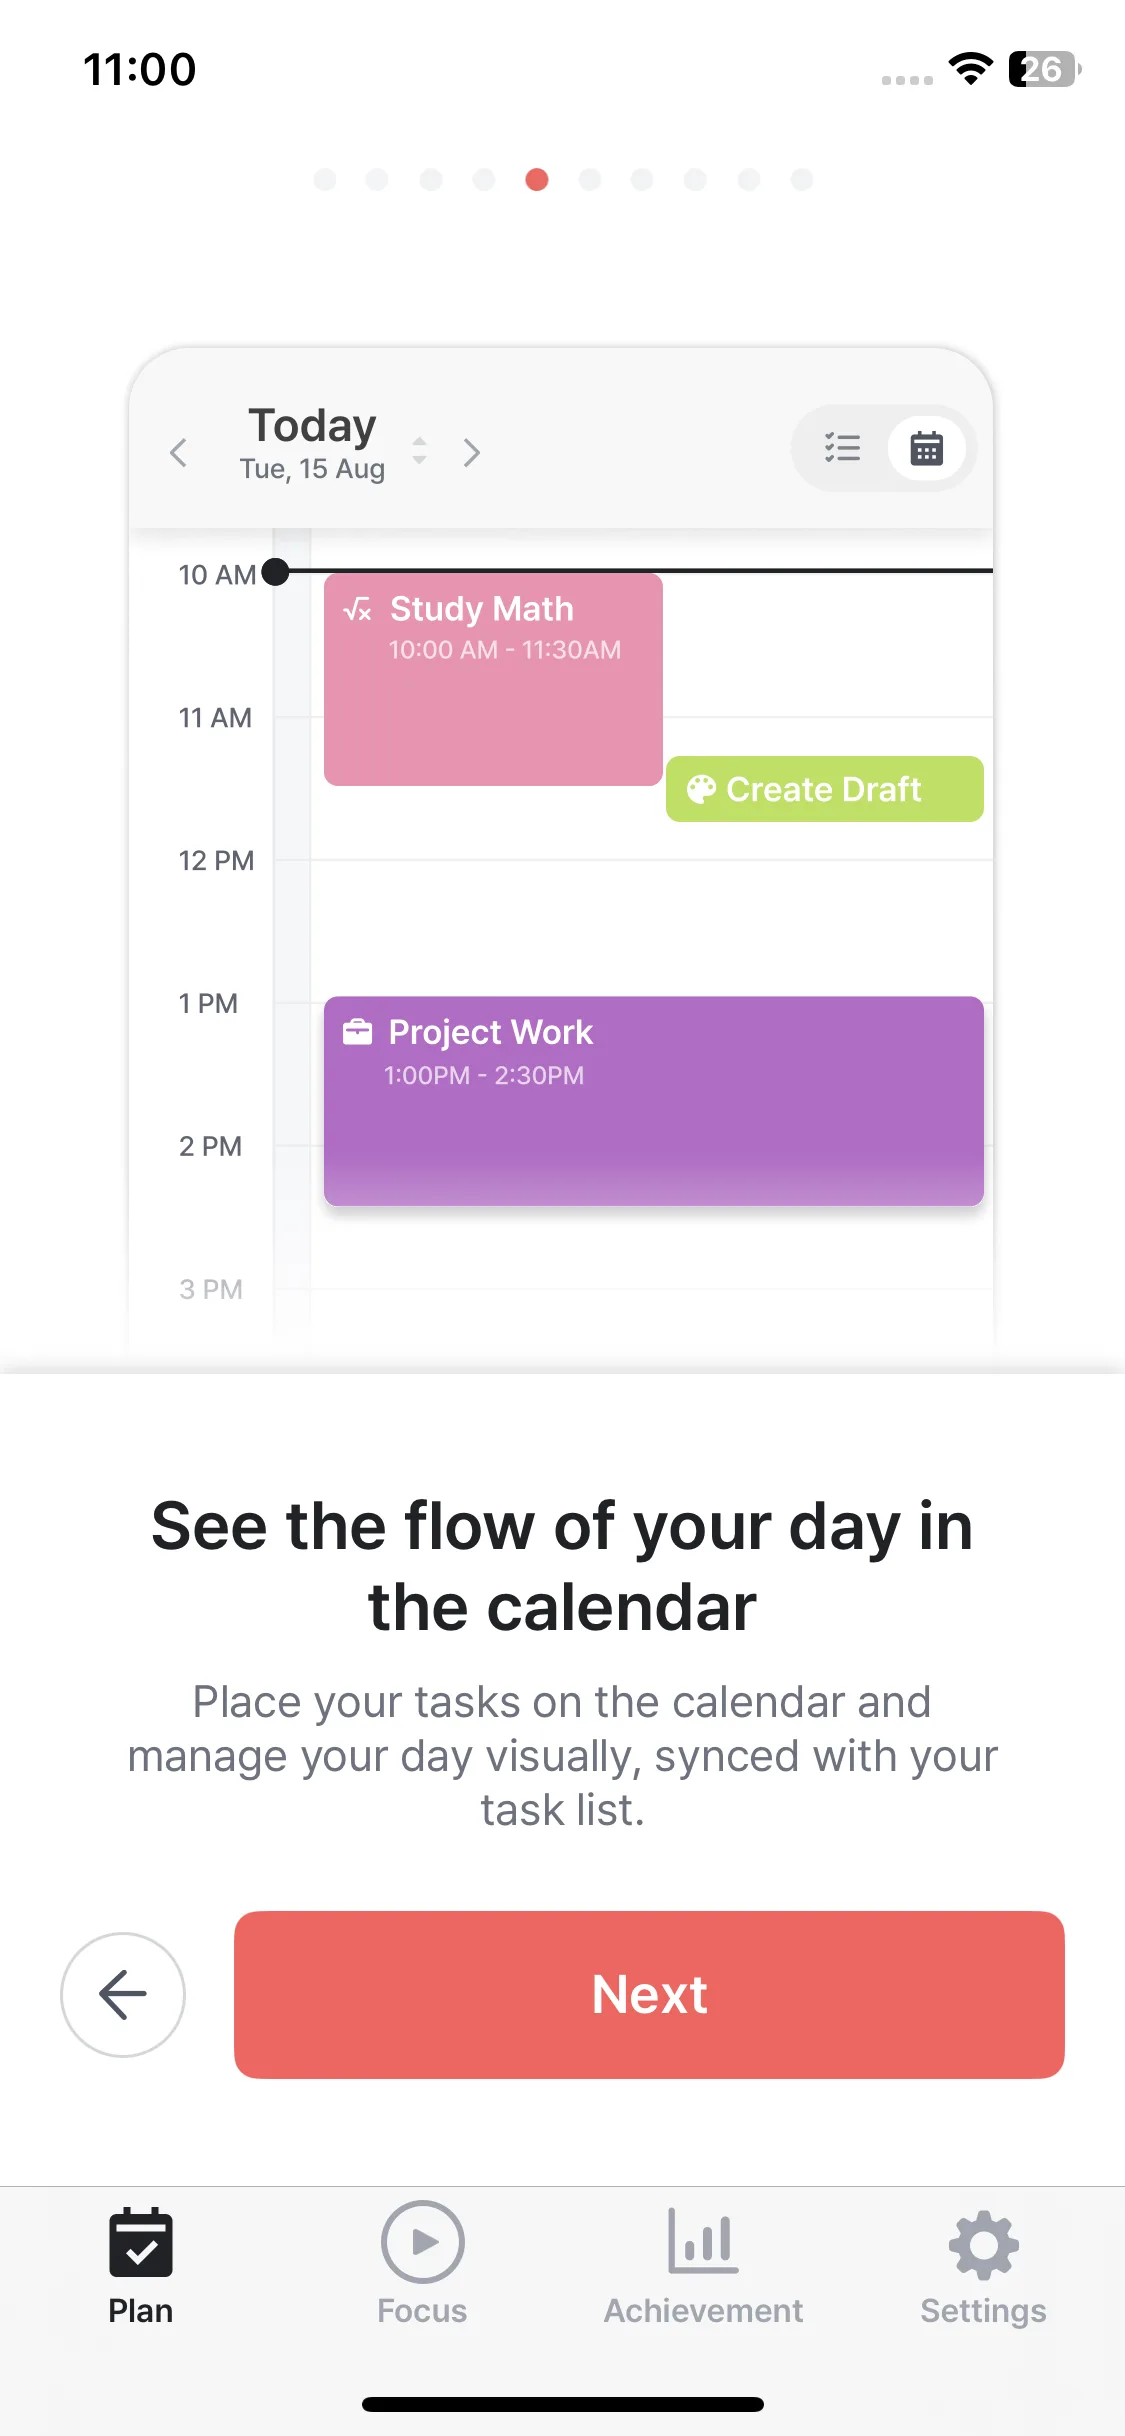Switch to calendar view icon
The image size is (1125, 2436).
coord(927,448)
